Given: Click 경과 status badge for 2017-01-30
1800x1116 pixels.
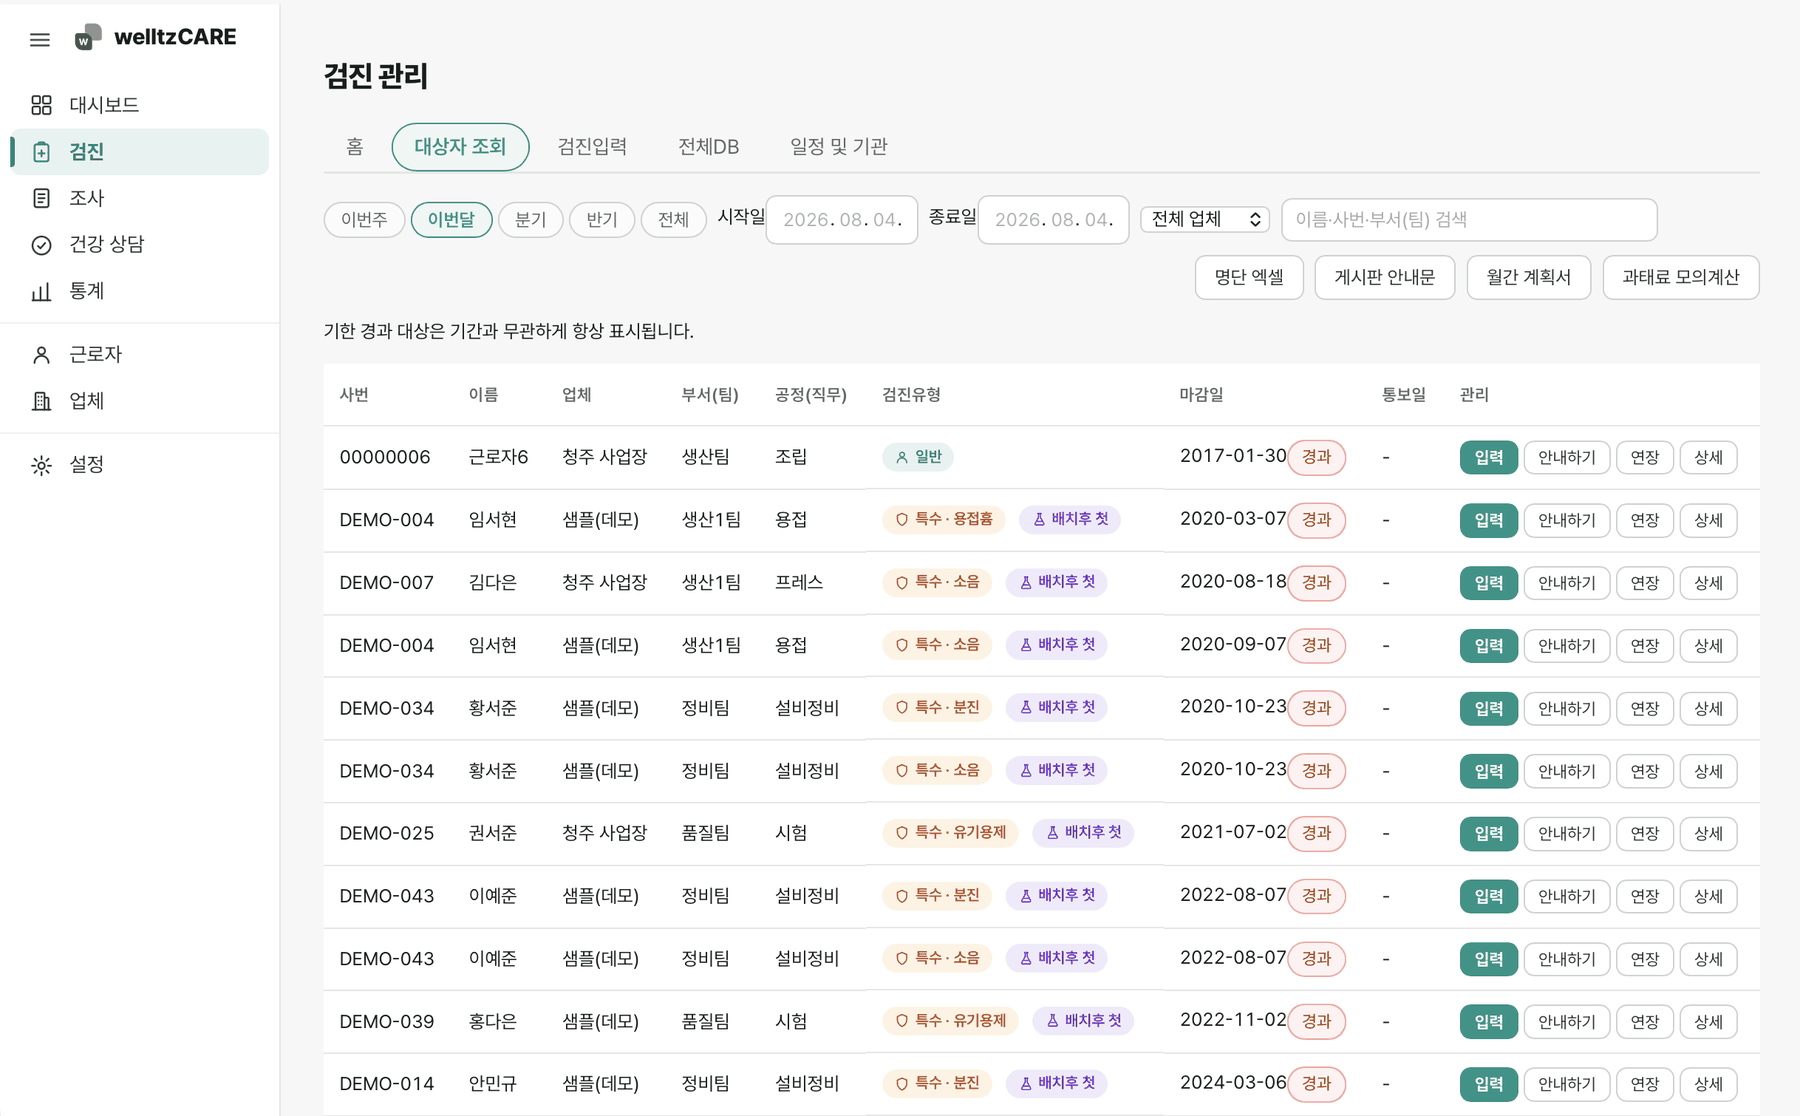Looking at the screenshot, I should pyautogui.click(x=1316, y=457).
